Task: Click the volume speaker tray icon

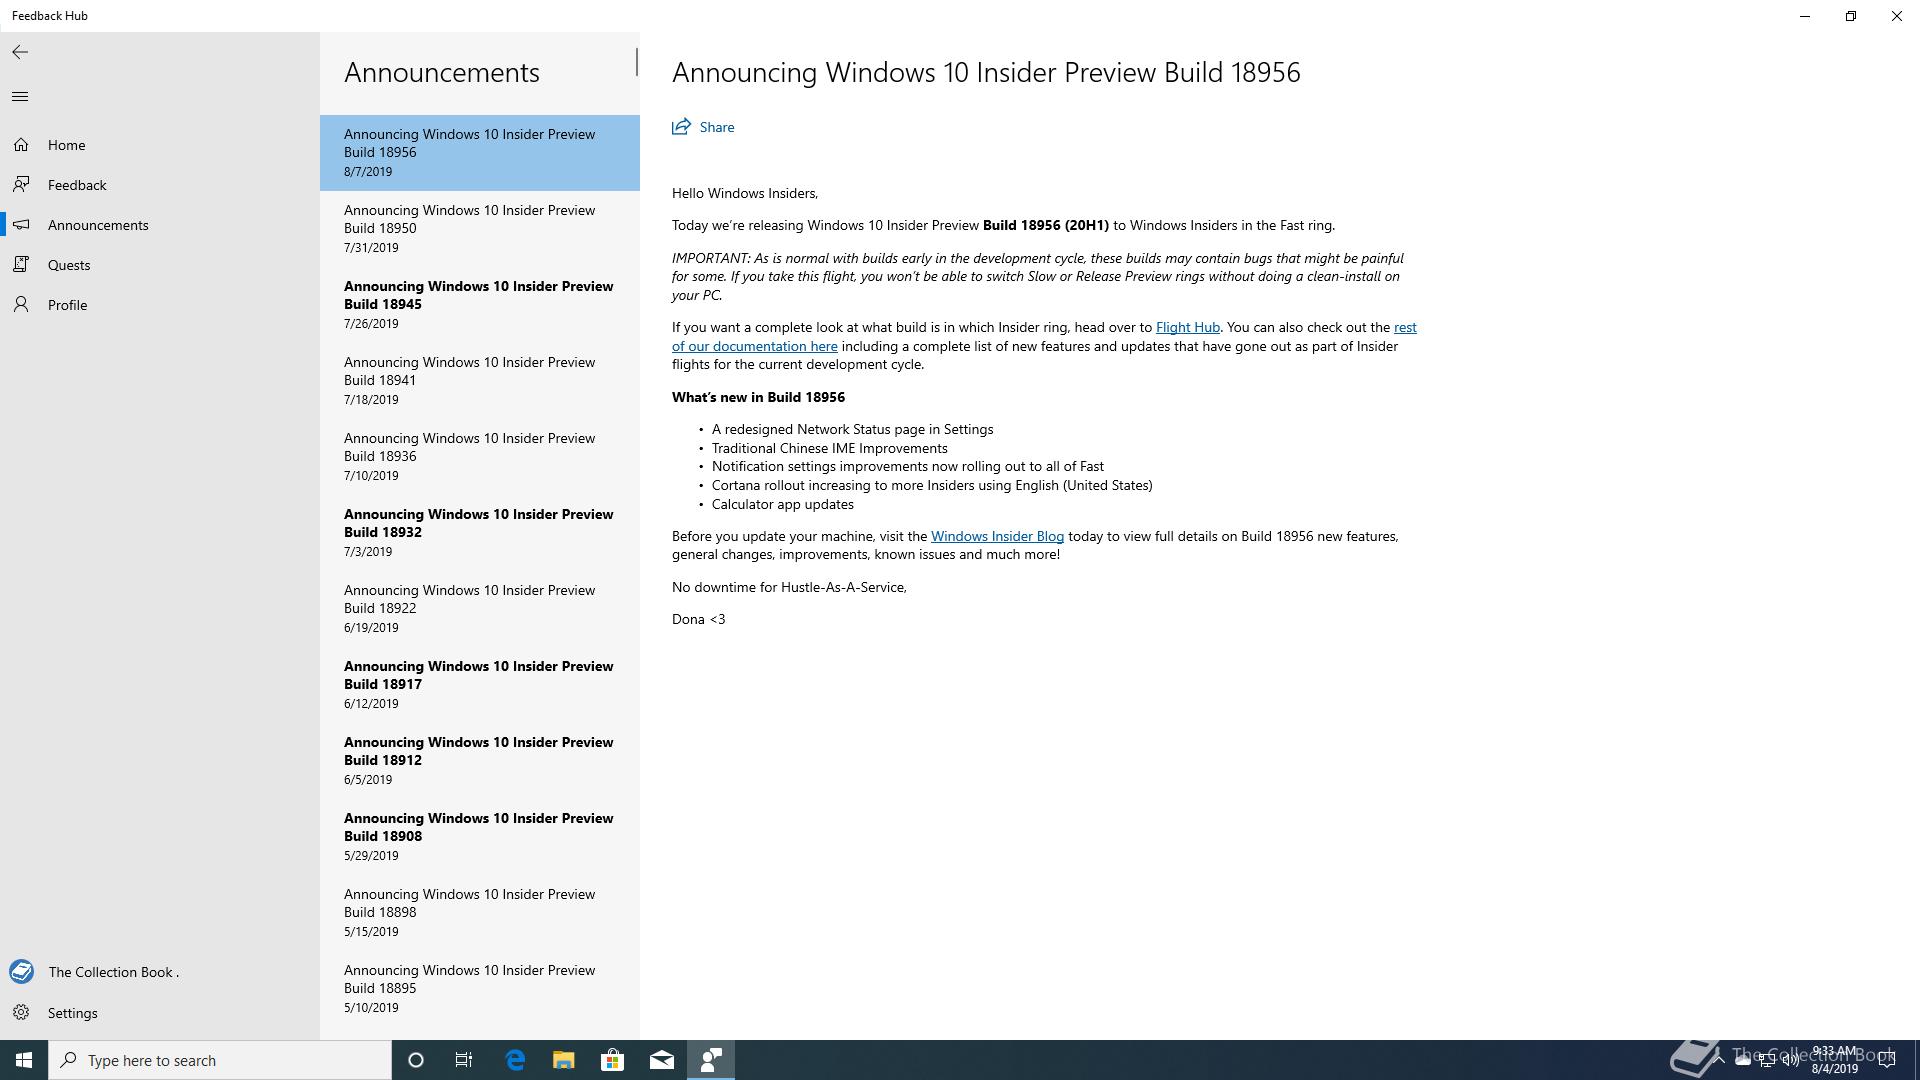Action: coord(1790,1061)
